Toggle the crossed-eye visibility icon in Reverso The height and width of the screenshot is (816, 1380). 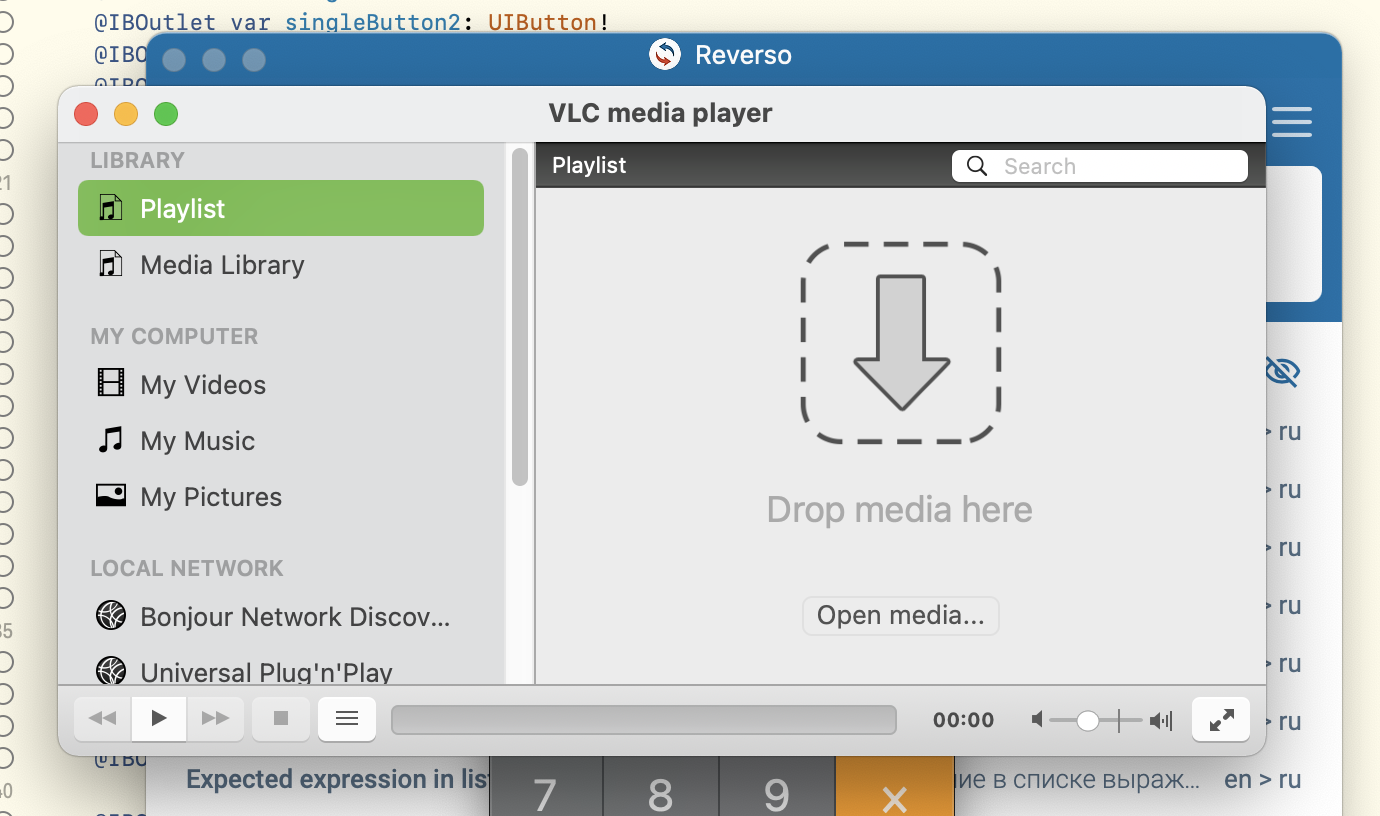1282,372
